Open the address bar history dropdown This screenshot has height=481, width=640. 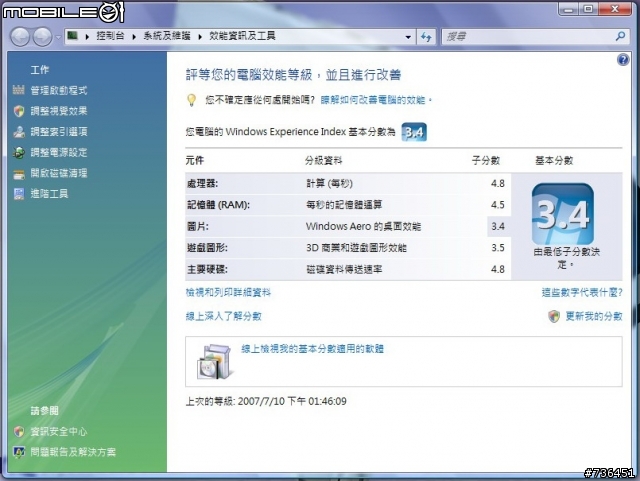coord(408,37)
